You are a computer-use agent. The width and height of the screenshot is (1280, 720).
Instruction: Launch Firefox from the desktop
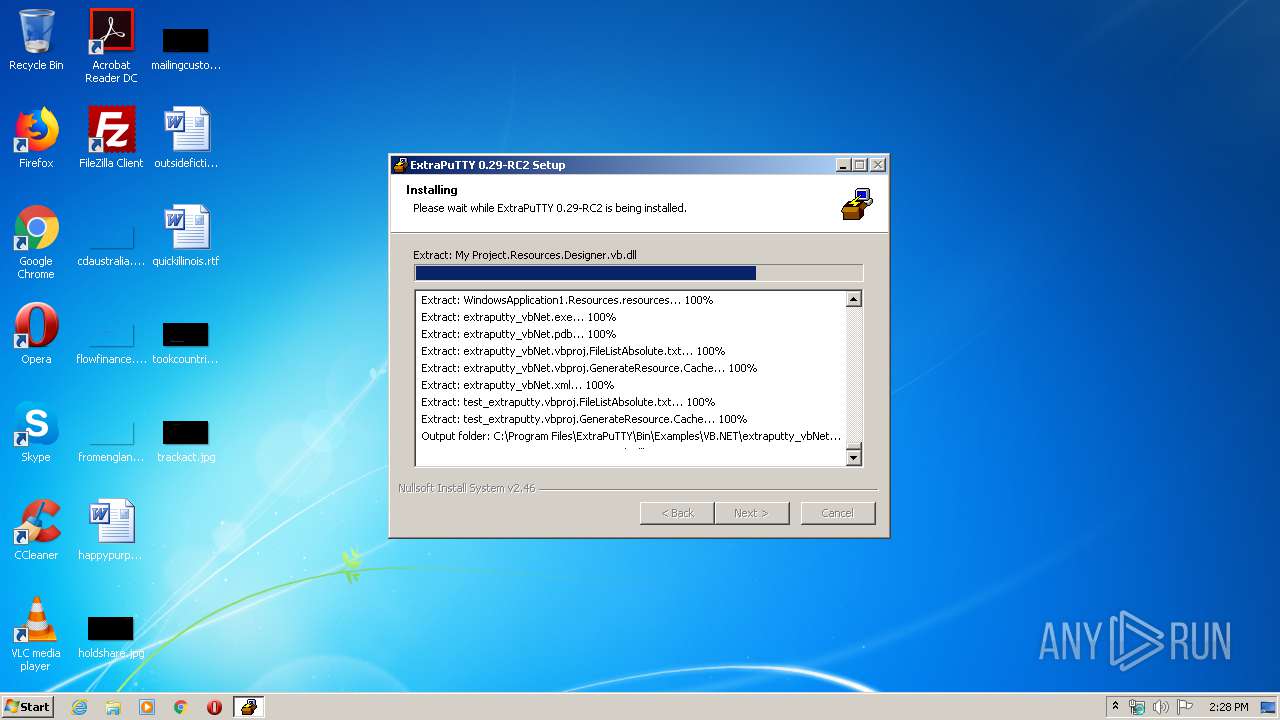click(x=36, y=138)
